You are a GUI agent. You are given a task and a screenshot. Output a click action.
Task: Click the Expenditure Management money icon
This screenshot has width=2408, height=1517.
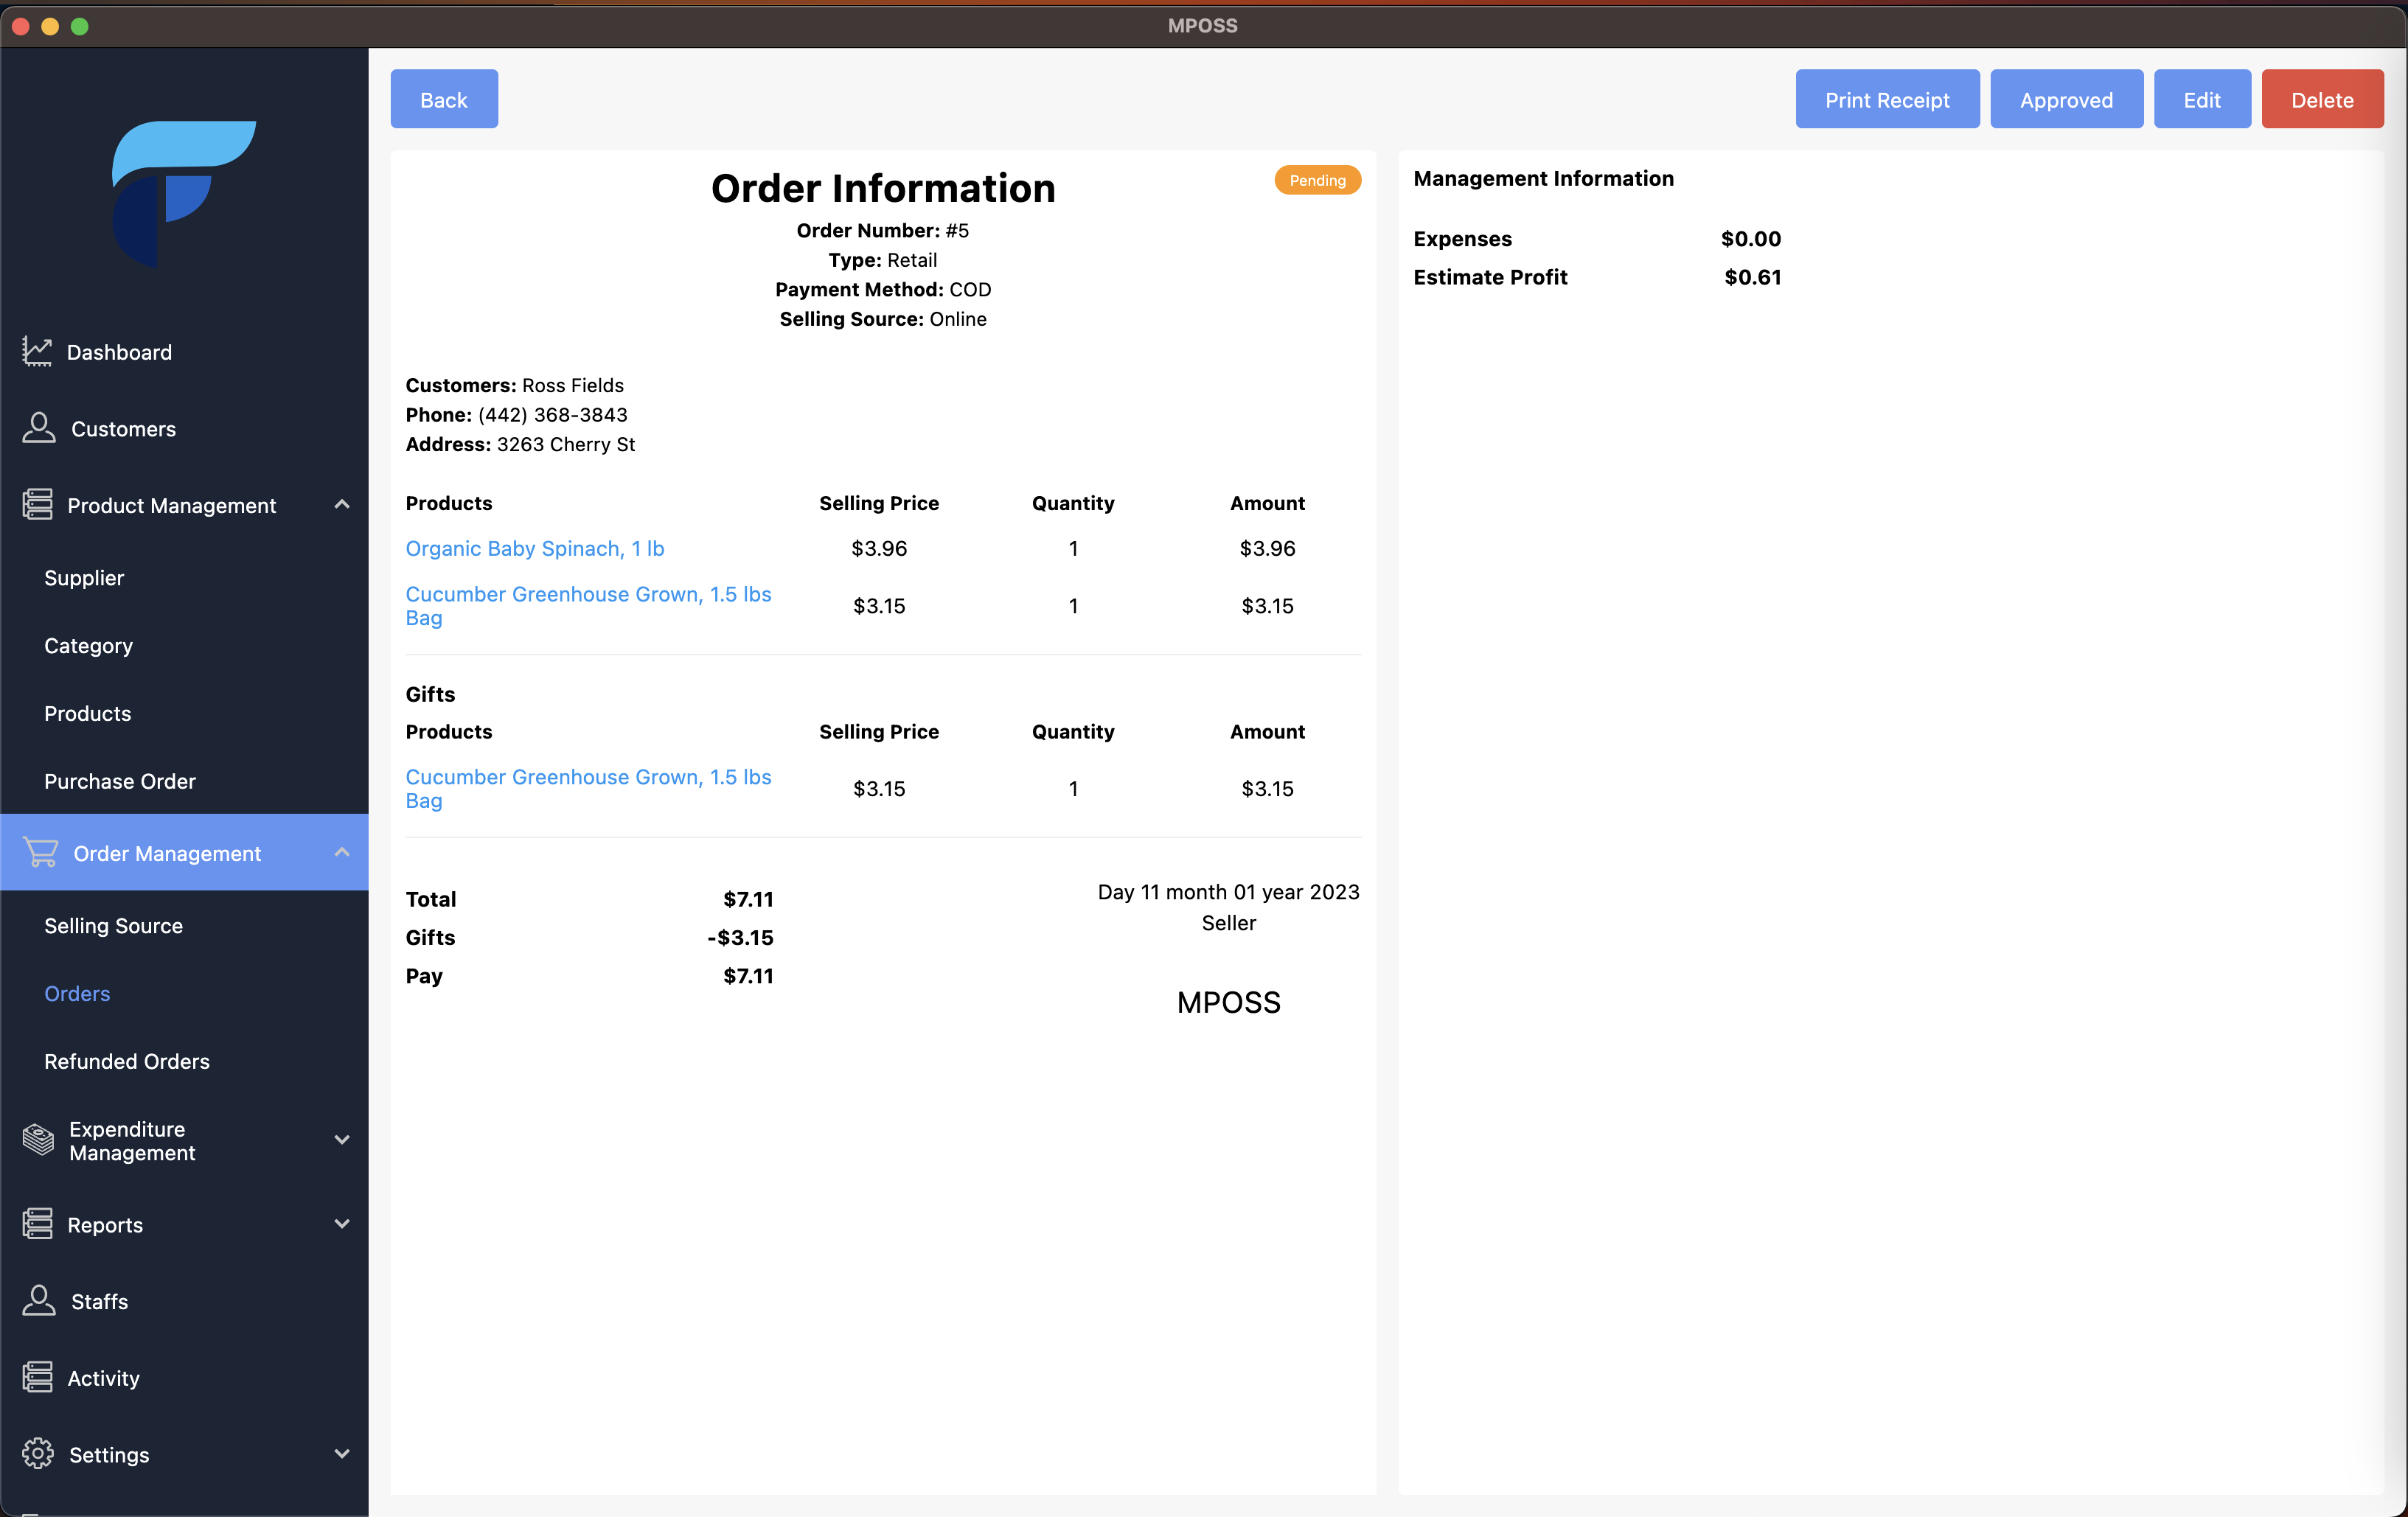click(x=38, y=1139)
